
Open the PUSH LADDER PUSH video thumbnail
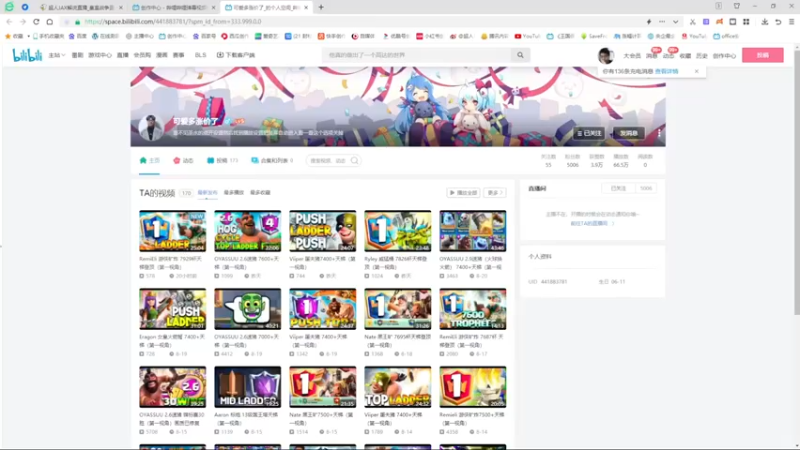(x=322, y=231)
